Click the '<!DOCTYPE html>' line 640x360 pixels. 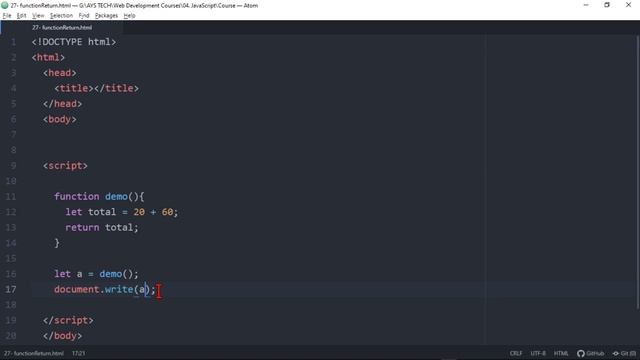click(74, 42)
